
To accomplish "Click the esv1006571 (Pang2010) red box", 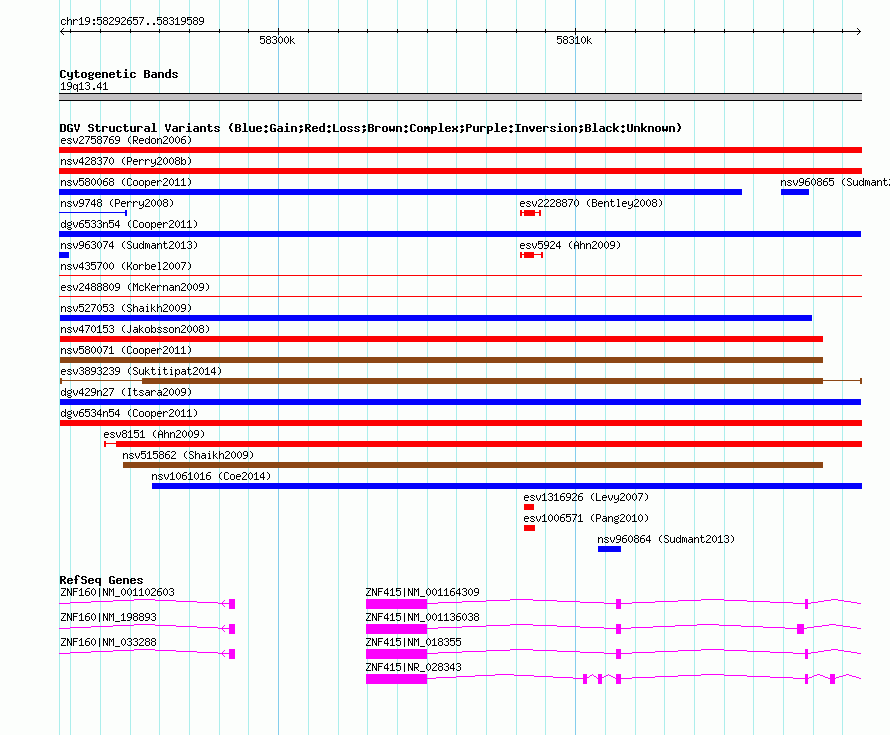I will tap(530, 528).
